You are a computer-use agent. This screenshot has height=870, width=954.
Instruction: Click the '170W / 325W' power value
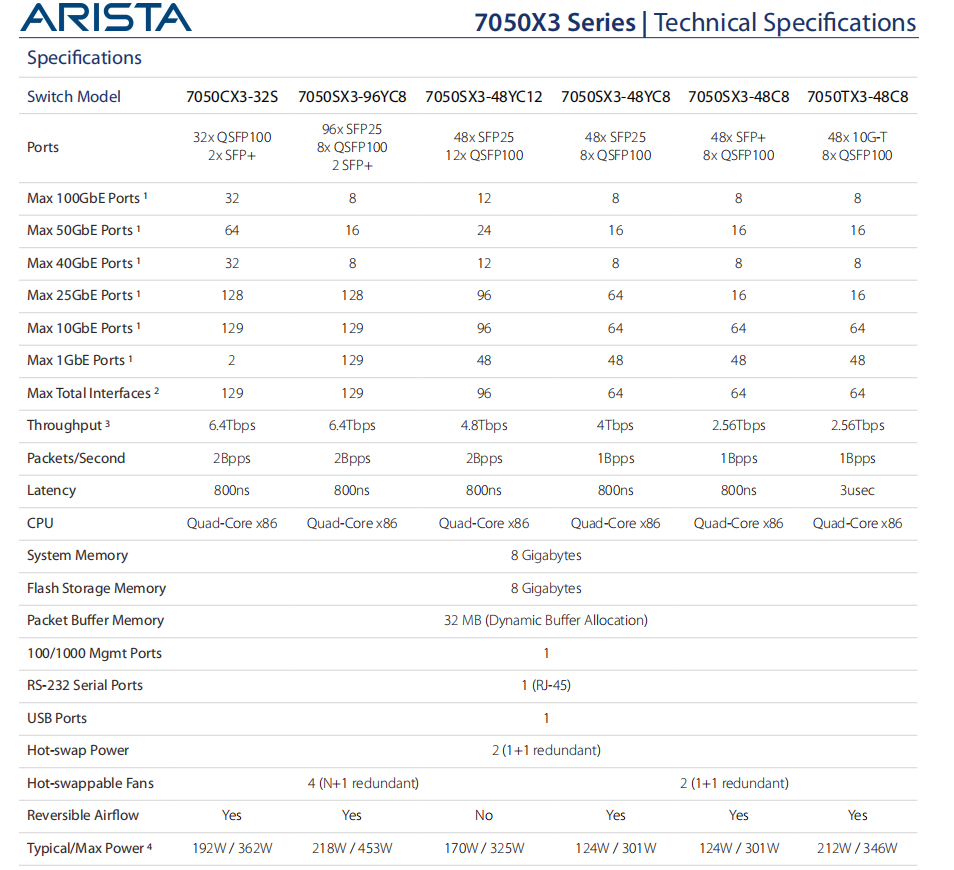[x=484, y=849]
